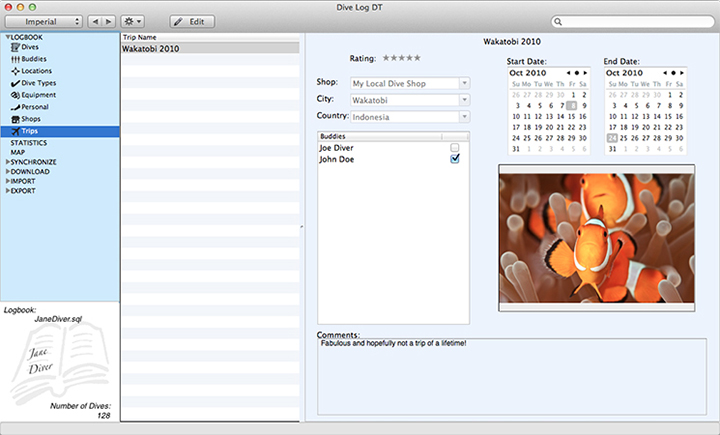Select Buddies in the logbook sidebar
This screenshot has width=720, height=435.
(34, 59)
